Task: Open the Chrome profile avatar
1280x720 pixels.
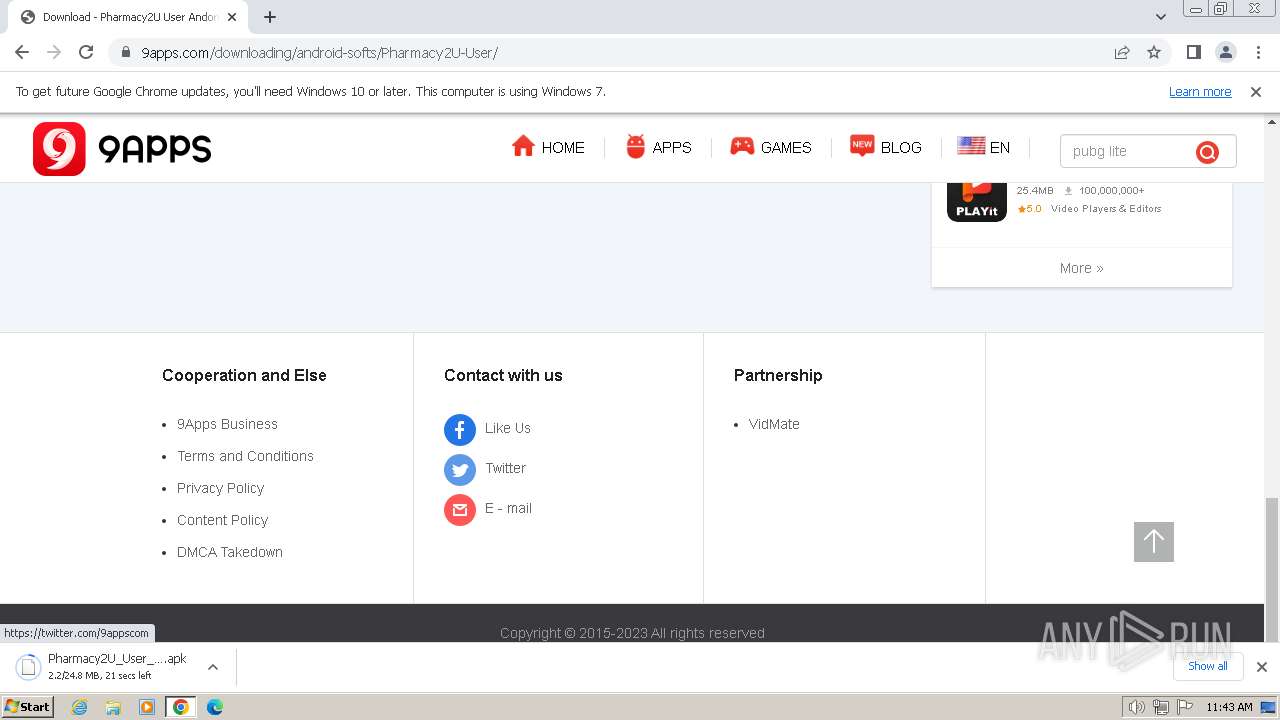Action: (x=1225, y=52)
